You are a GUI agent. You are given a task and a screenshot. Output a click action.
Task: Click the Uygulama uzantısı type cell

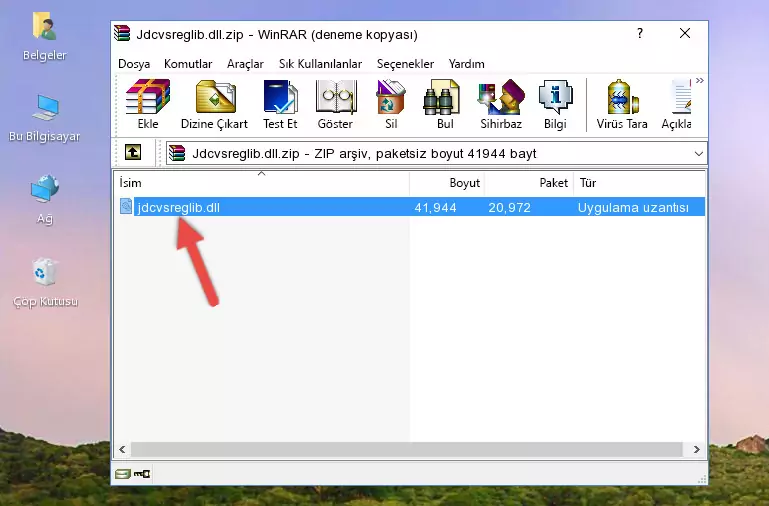[633, 207]
